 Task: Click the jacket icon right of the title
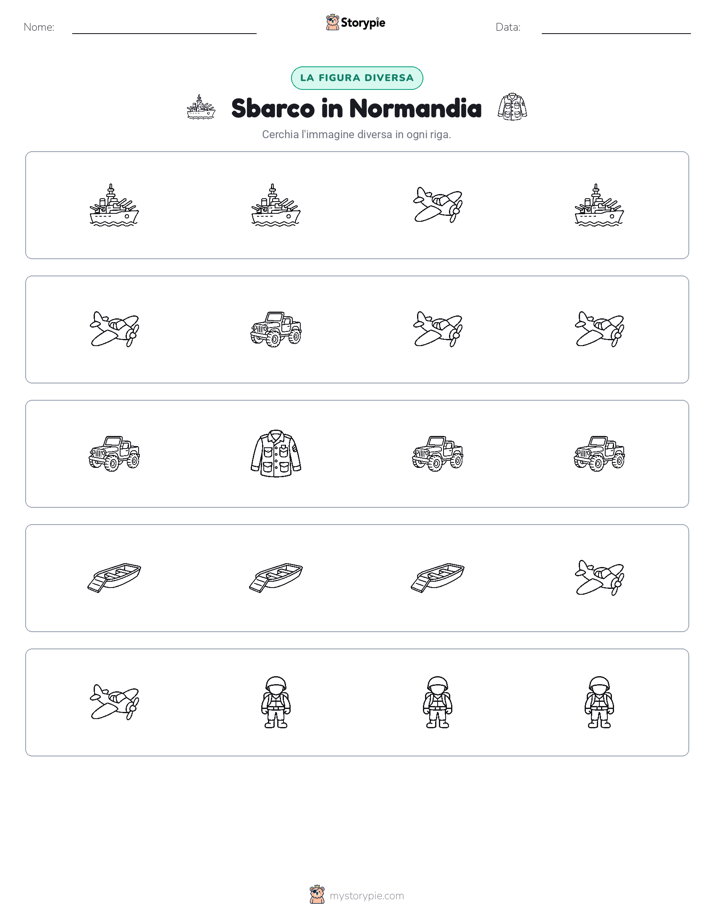point(512,107)
